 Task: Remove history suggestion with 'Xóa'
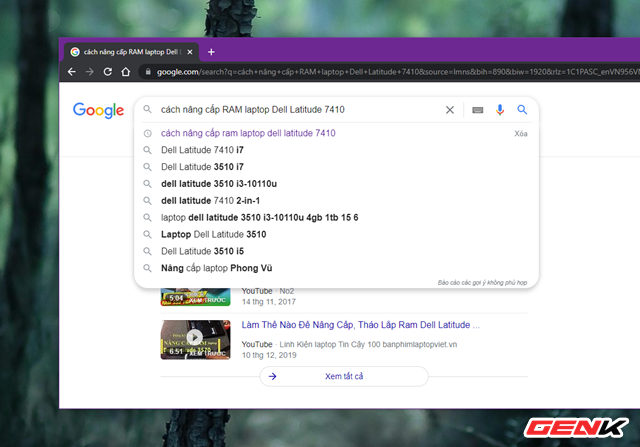click(x=520, y=134)
